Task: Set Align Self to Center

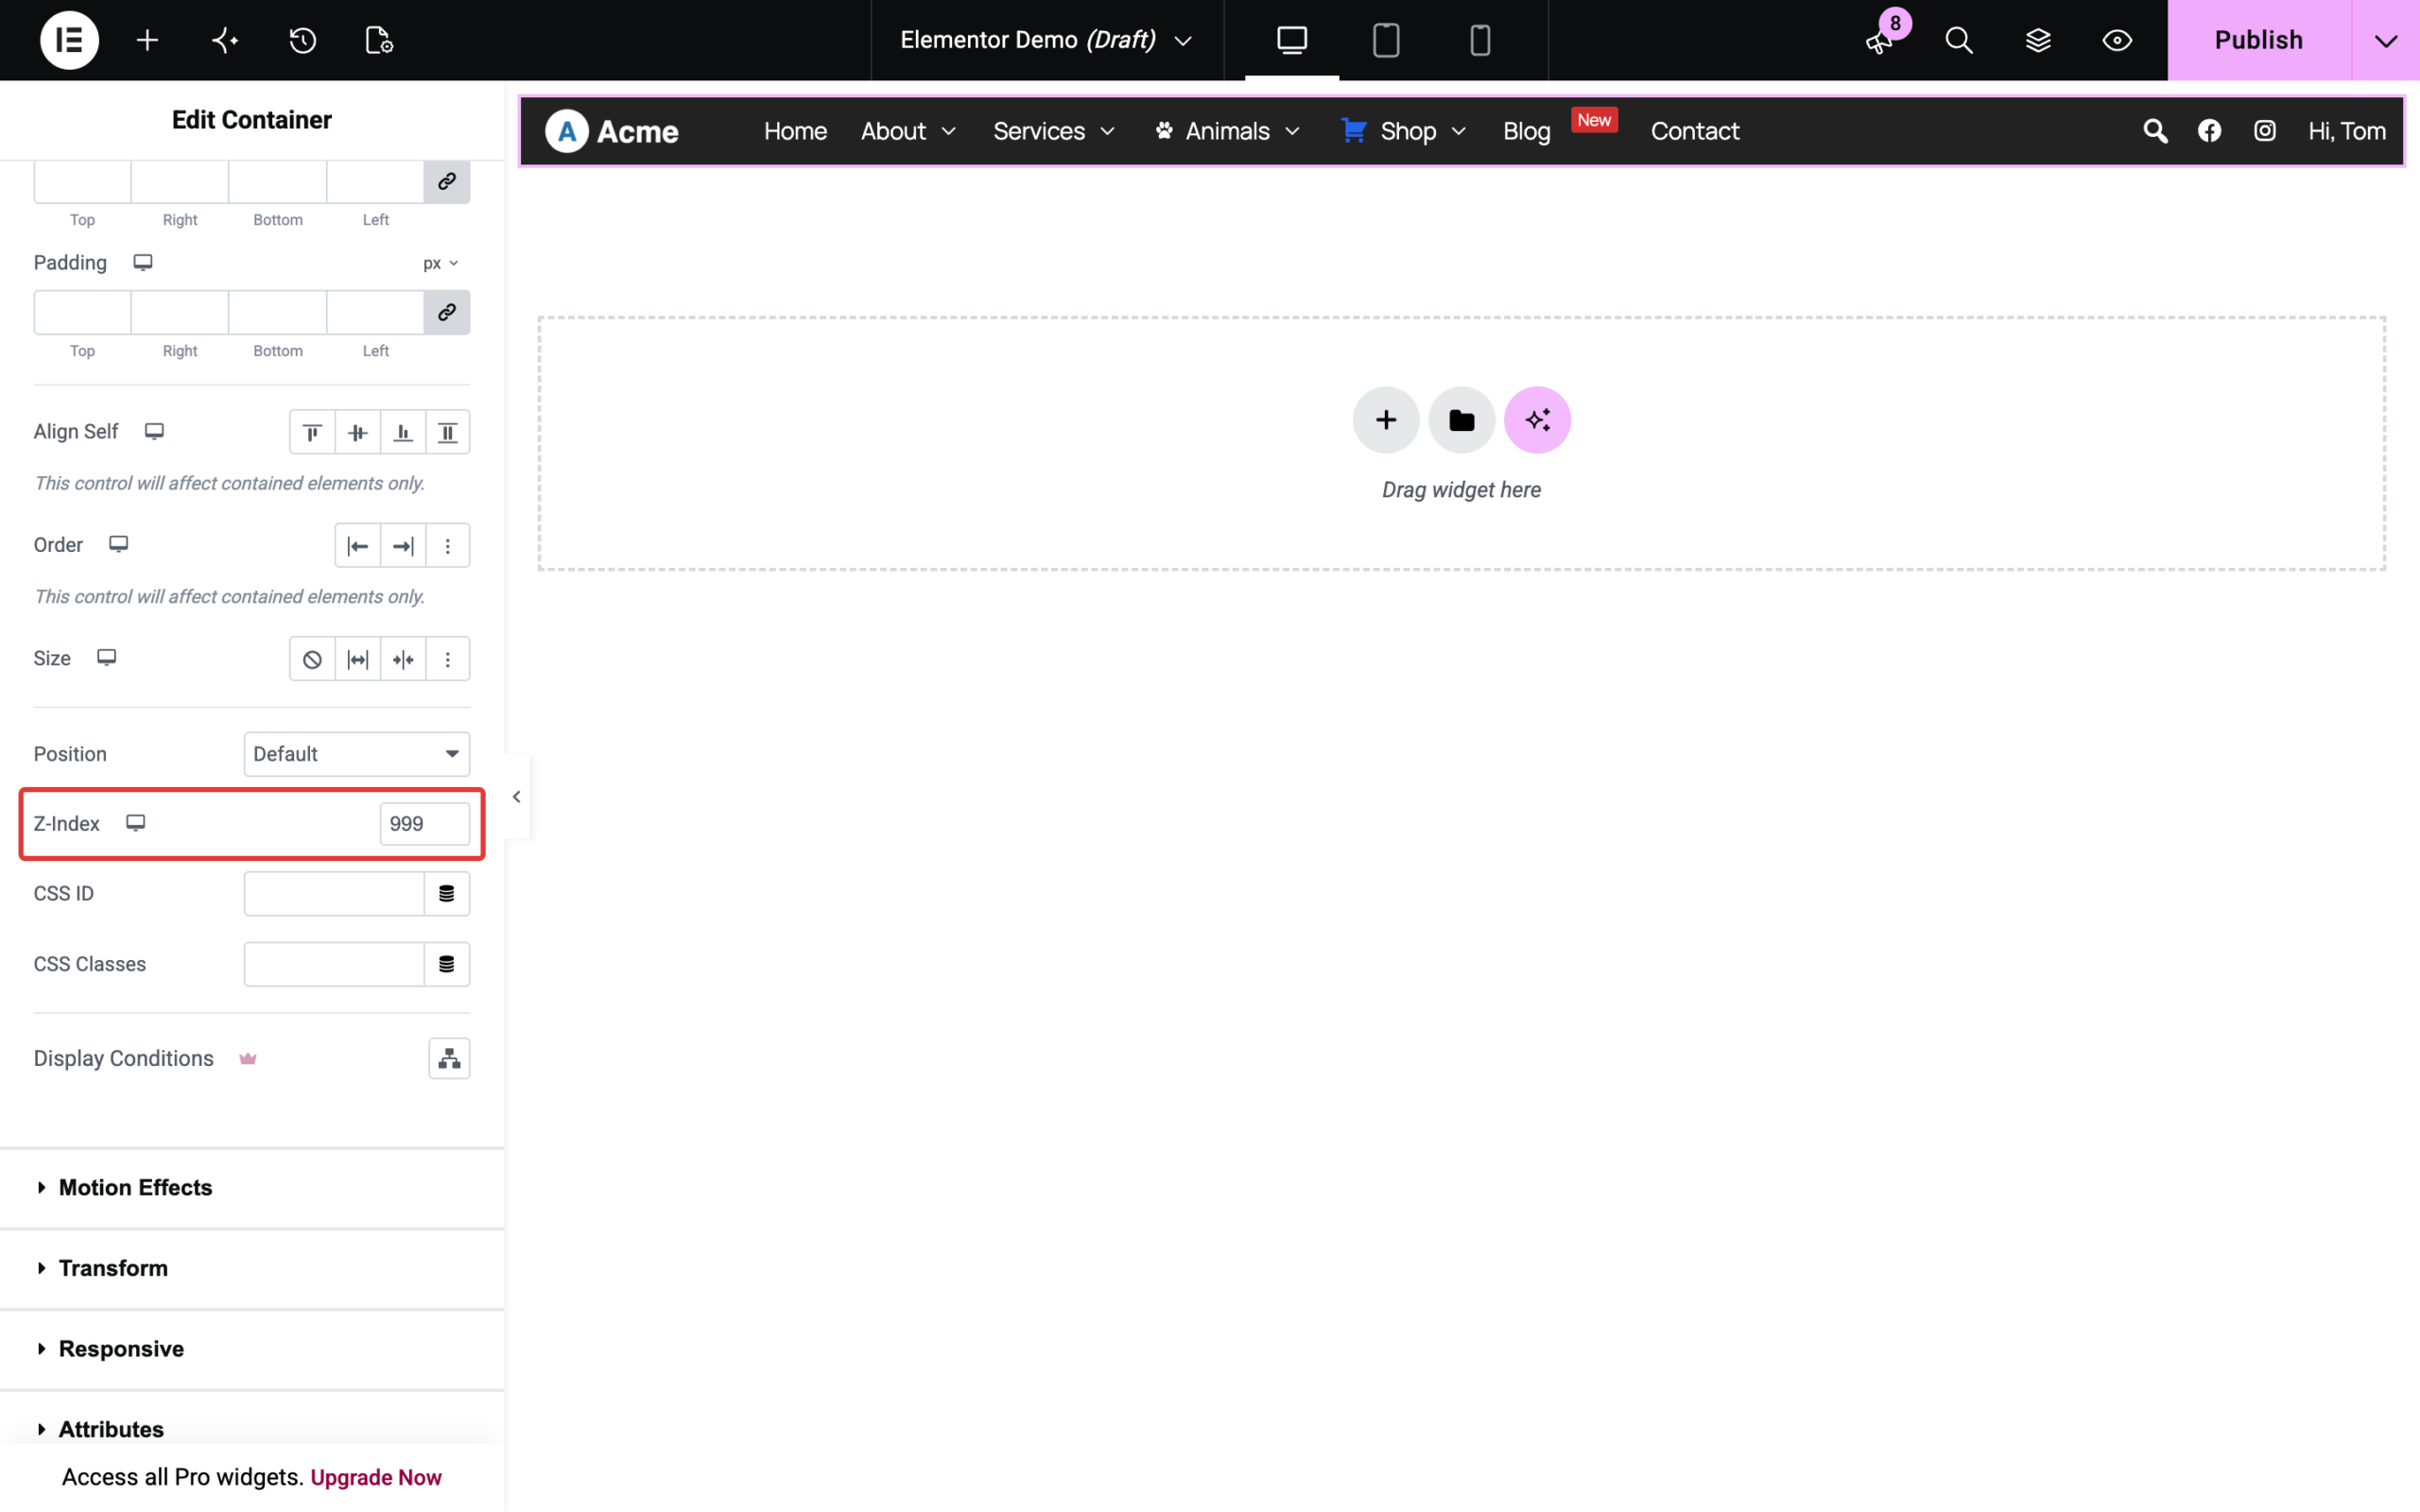Action: 357,432
